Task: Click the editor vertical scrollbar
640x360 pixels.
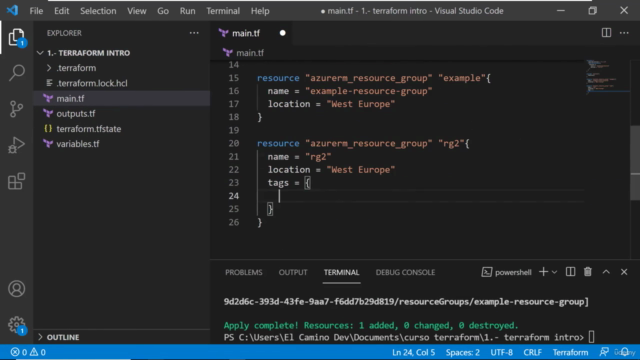Action: pyautogui.click(x=635, y=162)
